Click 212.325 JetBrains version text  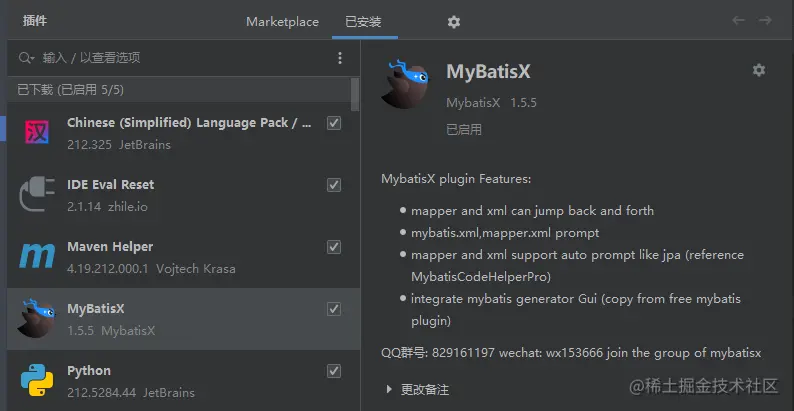tap(118, 145)
